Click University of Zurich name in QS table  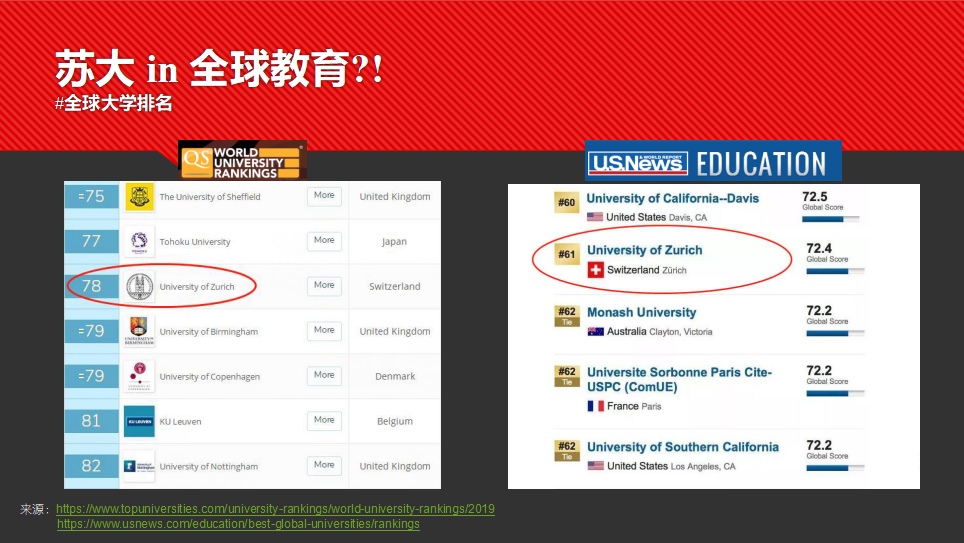[197, 287]
